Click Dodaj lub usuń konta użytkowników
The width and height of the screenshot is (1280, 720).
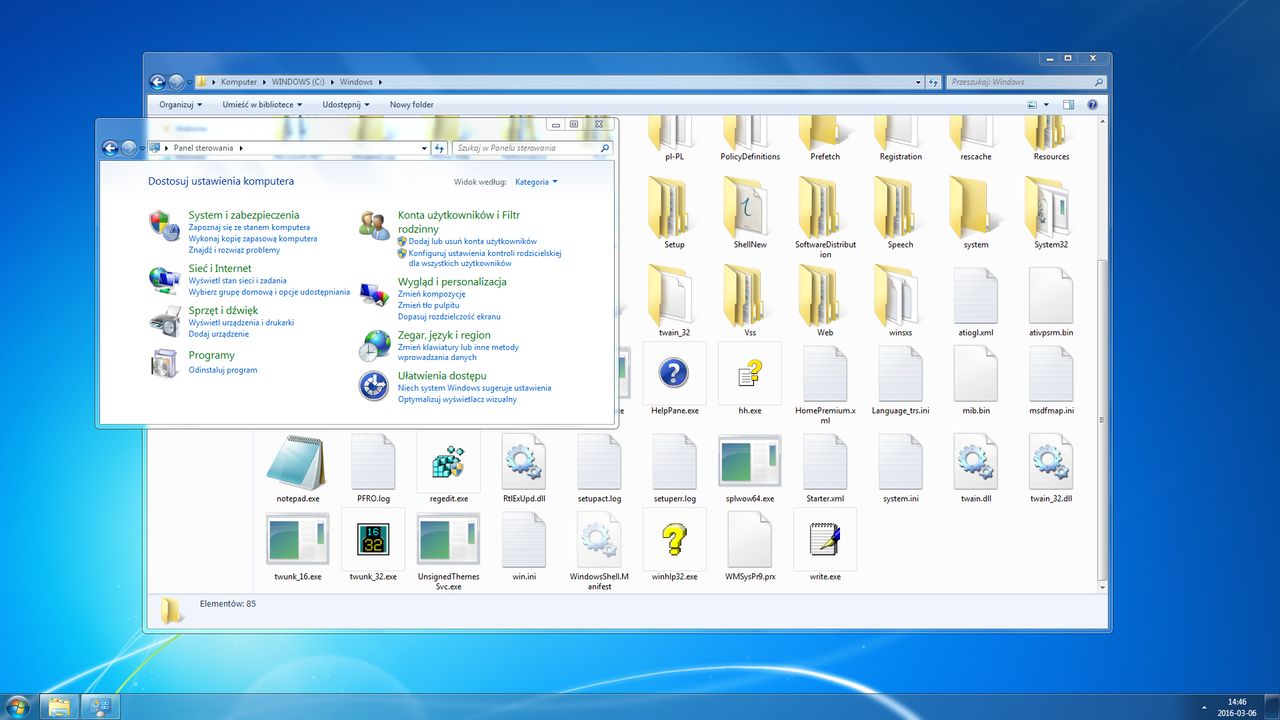click(473, 241)
